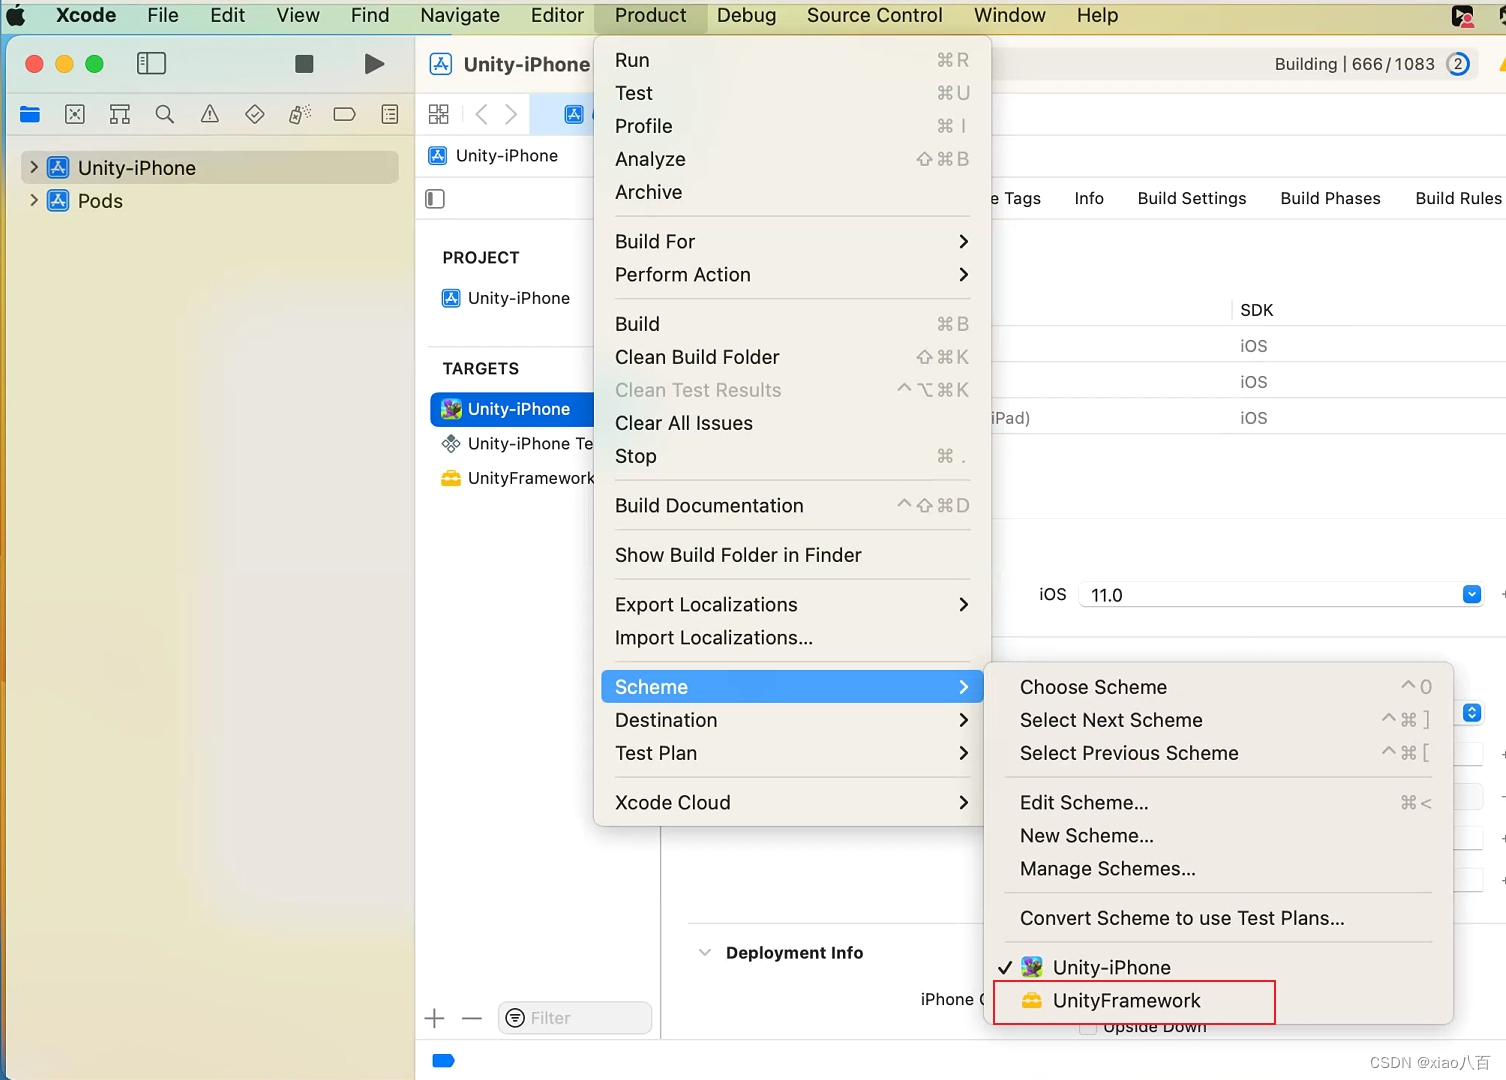Open the Export Localizations submenu
1506x1080 pixels.
click(792, 605)
